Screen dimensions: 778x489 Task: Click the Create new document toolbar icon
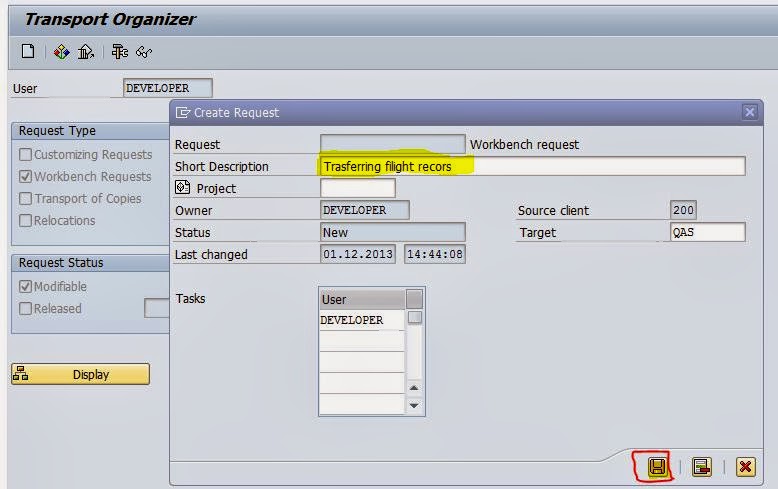point(28,51)
